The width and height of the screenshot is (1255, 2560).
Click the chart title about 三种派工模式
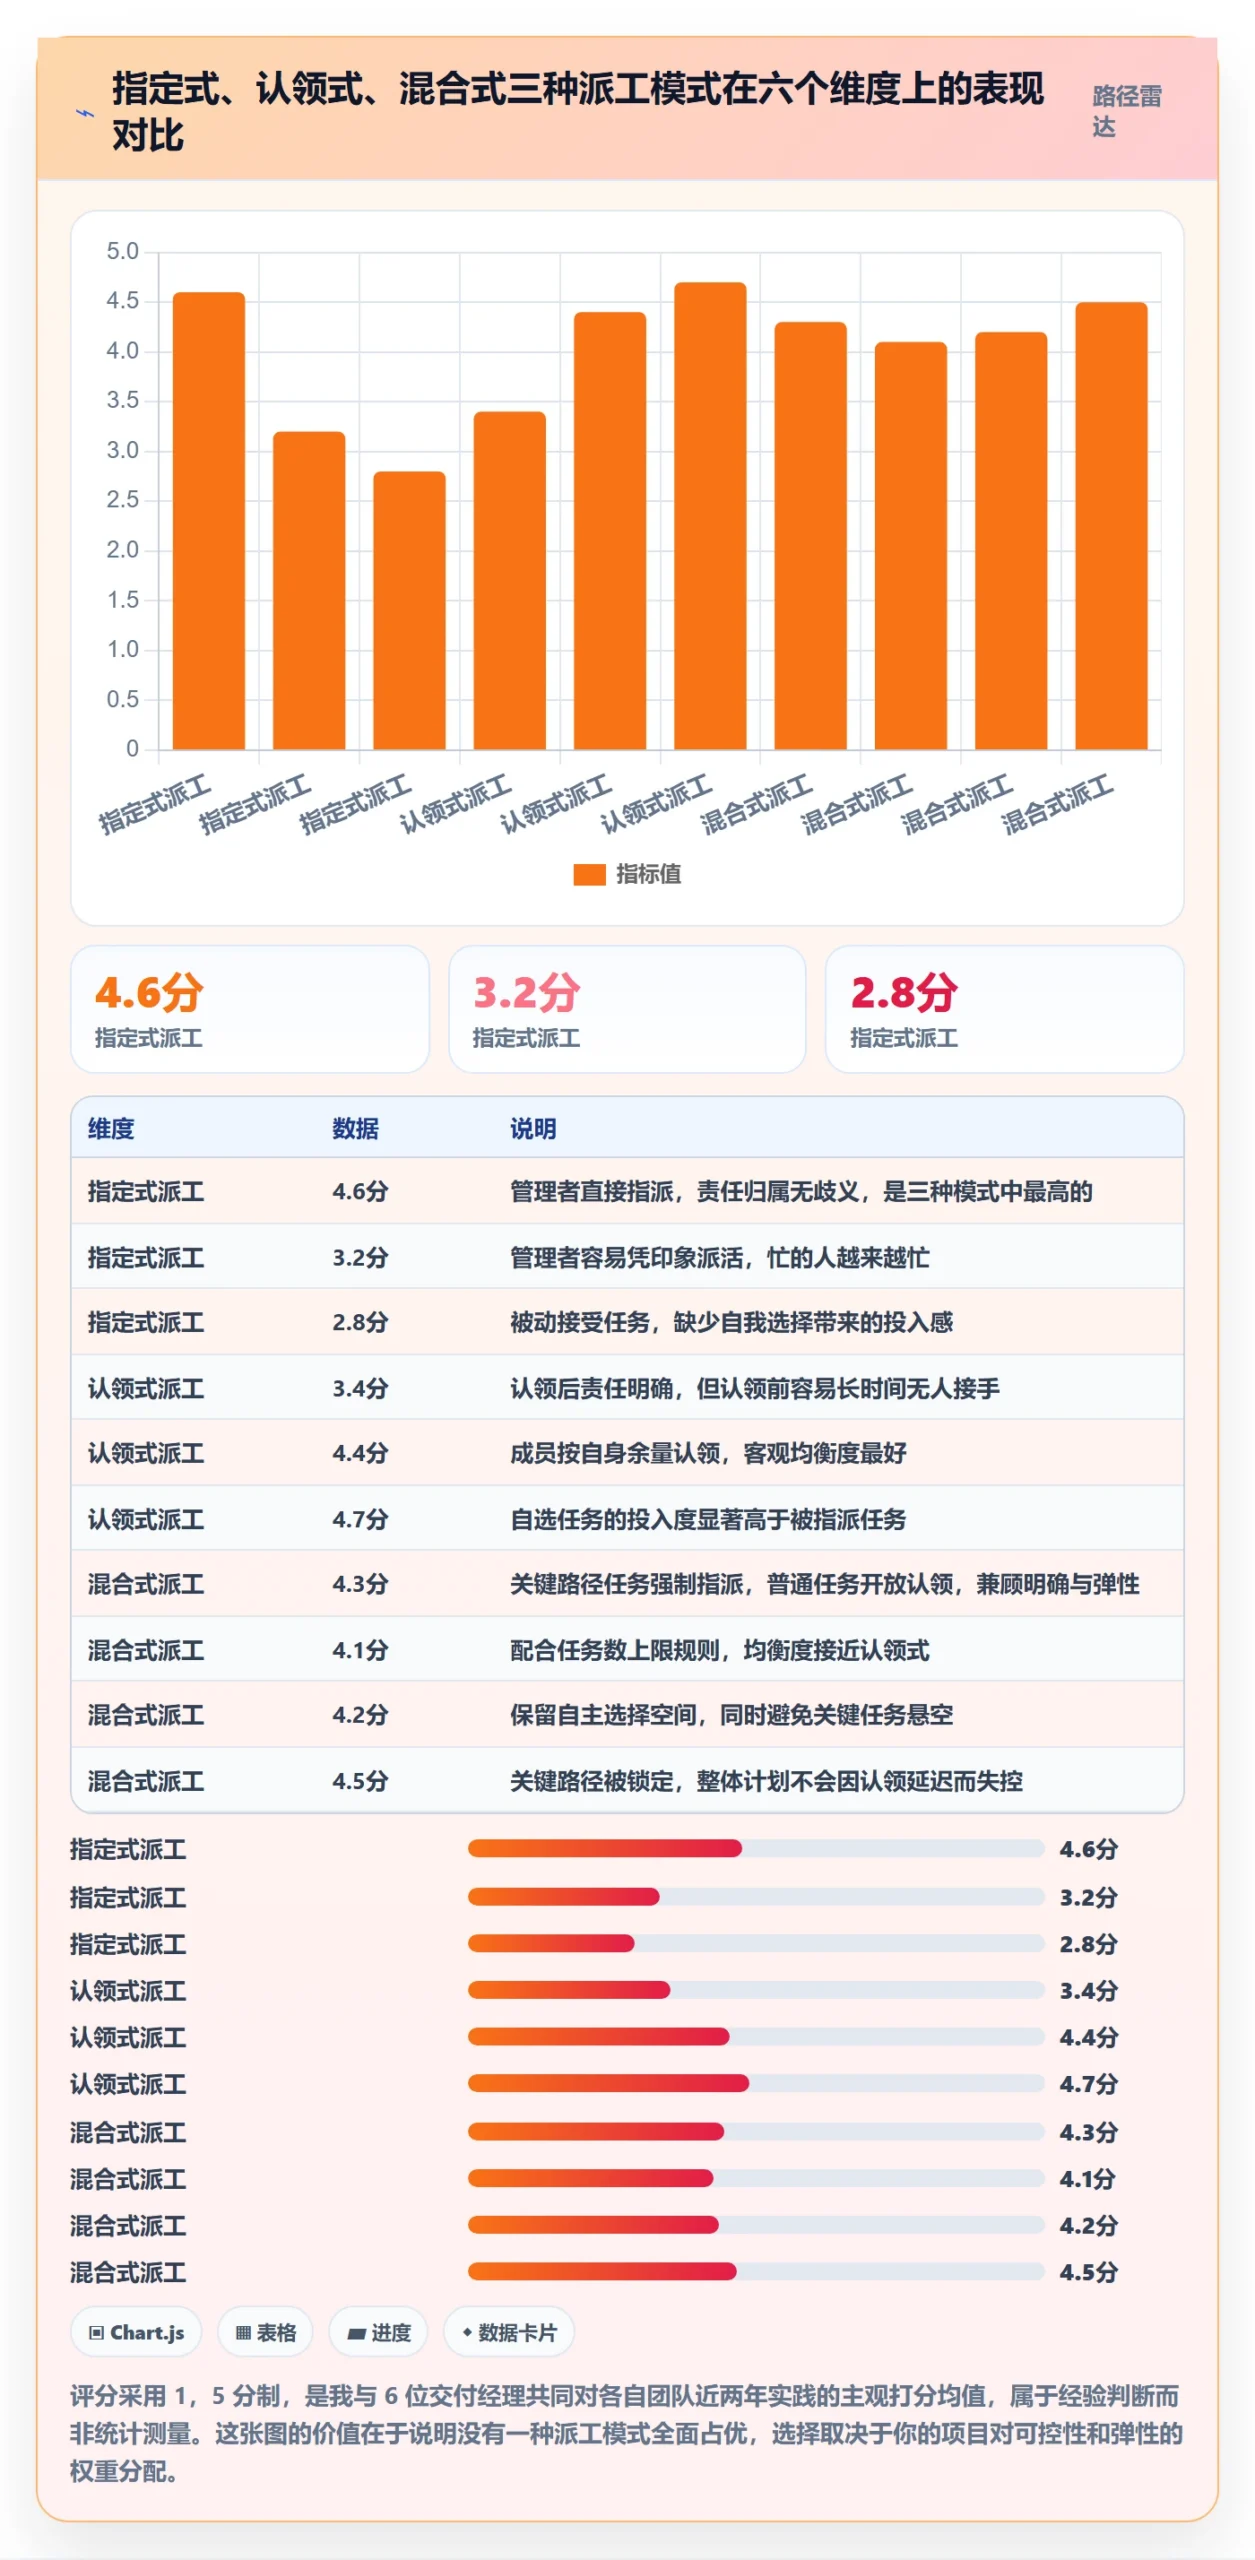(x=577, y=111)
